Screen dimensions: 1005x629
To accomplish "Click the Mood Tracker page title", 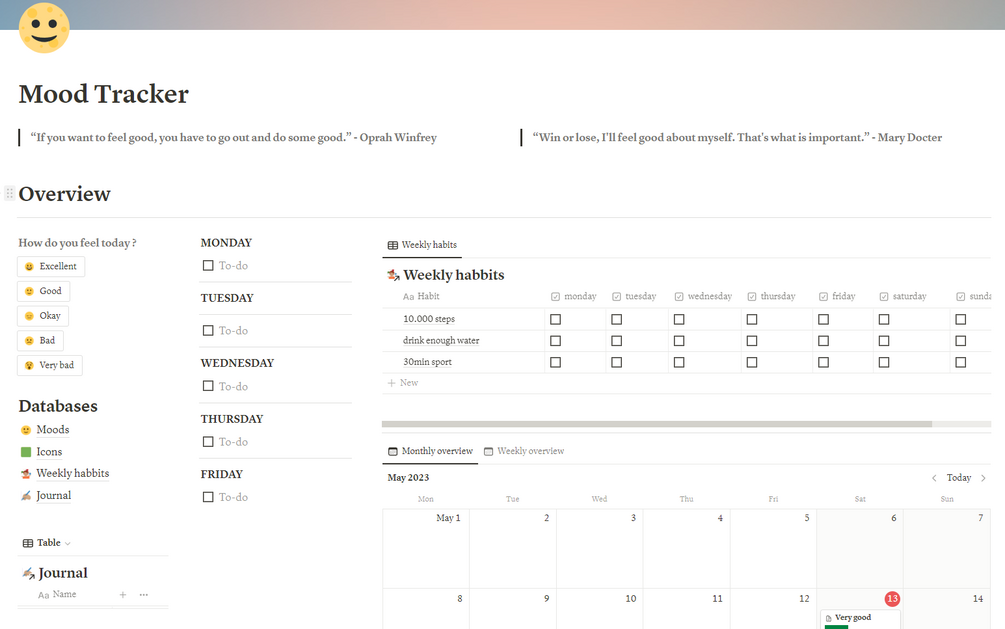I will (104, 94).
